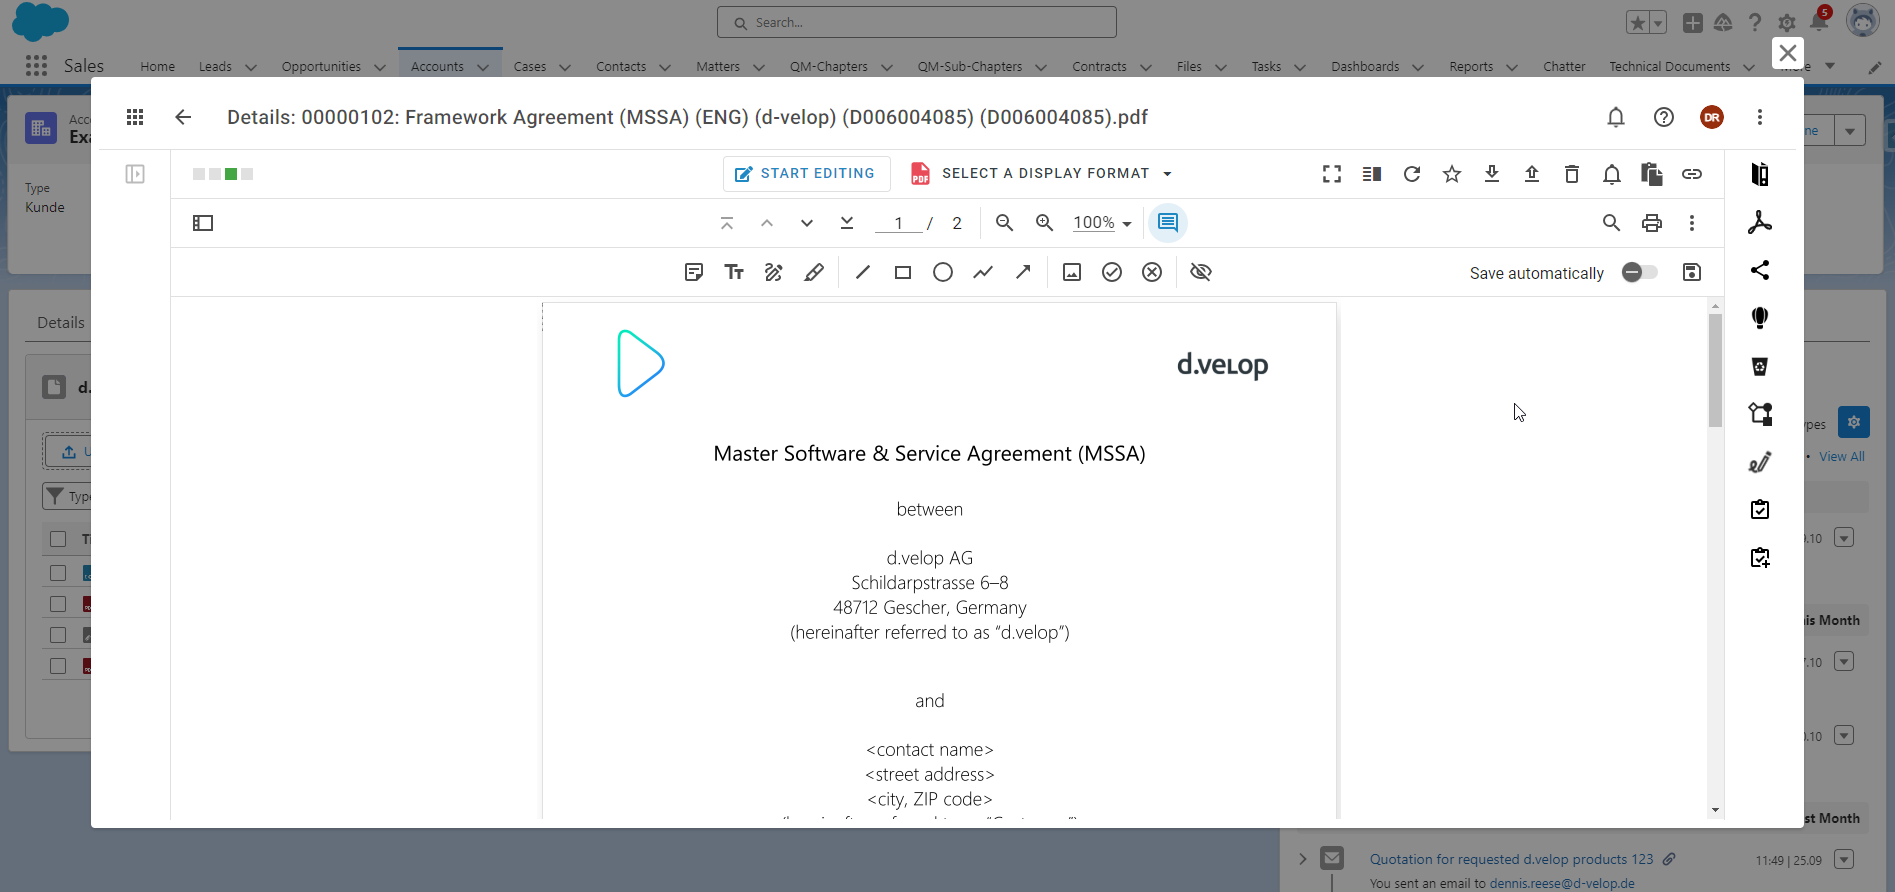Click the Start Editing button

pyautogui.click(x=805, y=174)
